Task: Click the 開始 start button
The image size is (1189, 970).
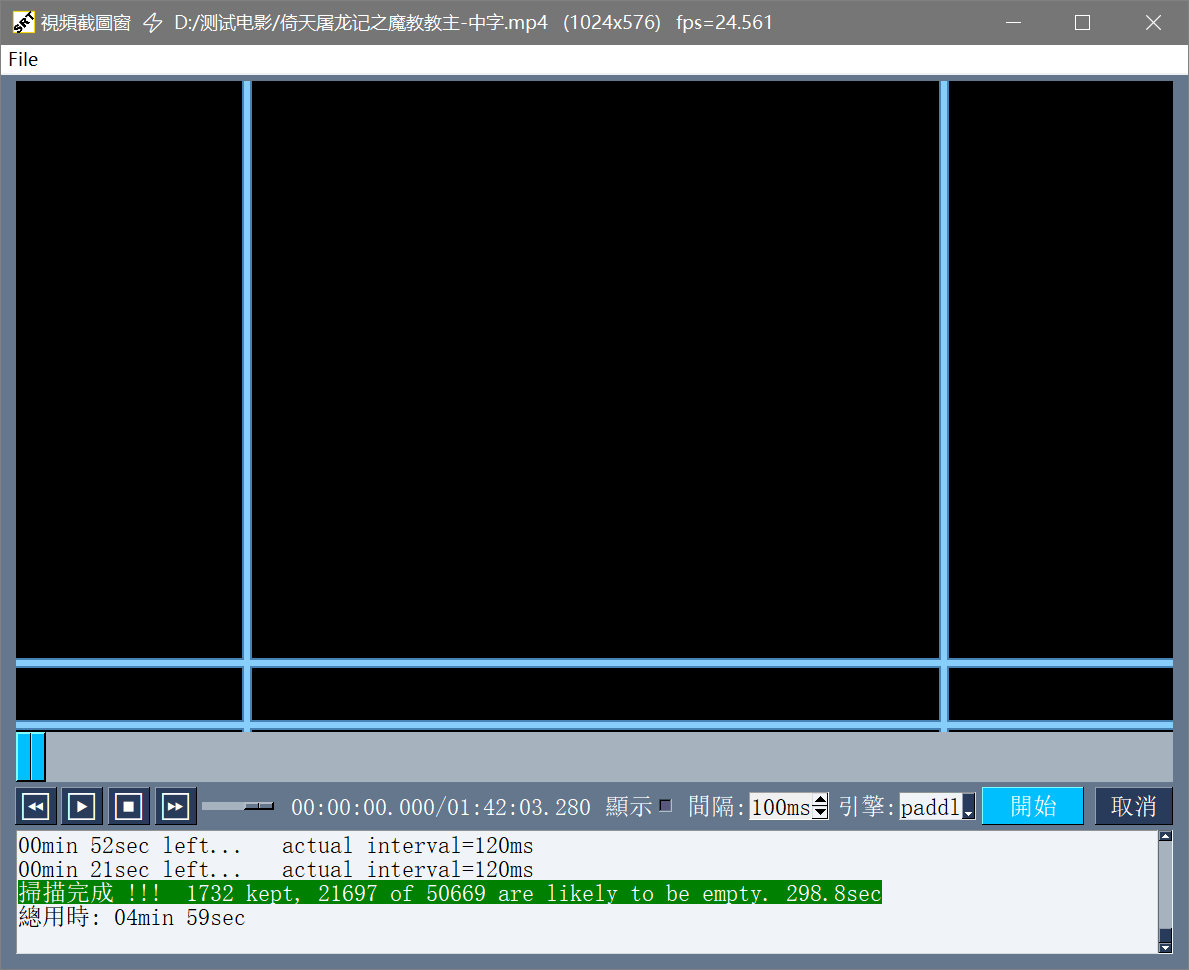Action: [1033, 806]
